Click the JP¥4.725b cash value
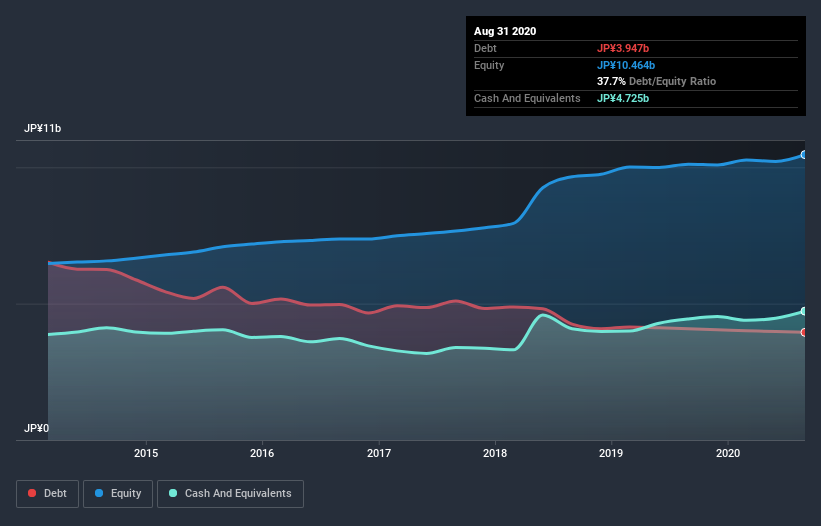 [623, 98]
